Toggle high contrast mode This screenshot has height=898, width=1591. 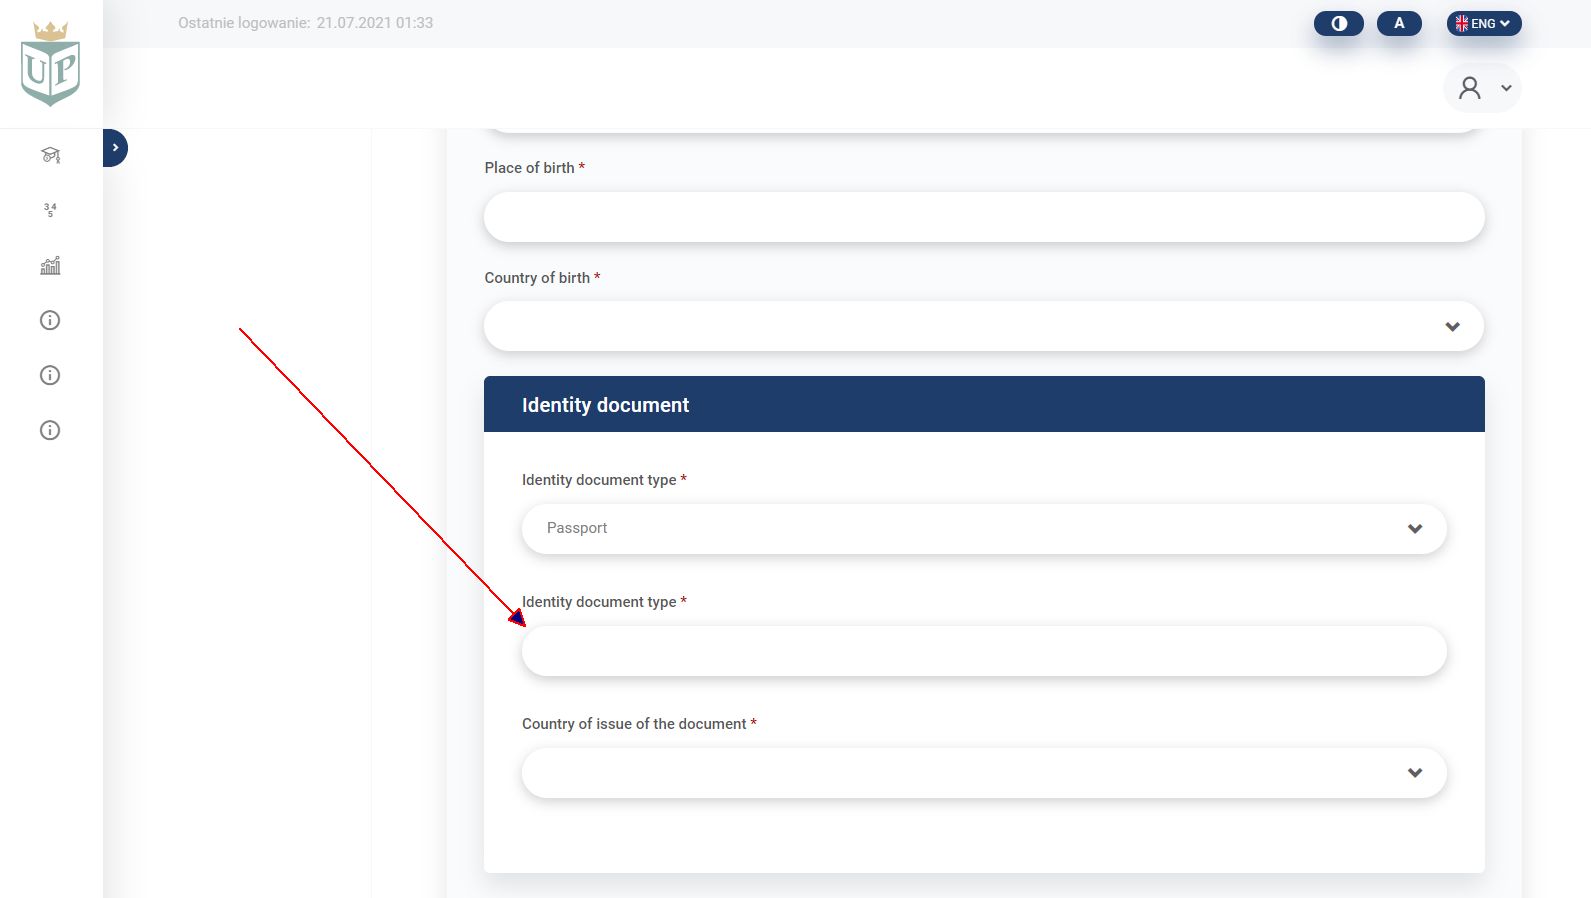(1338, 23)
